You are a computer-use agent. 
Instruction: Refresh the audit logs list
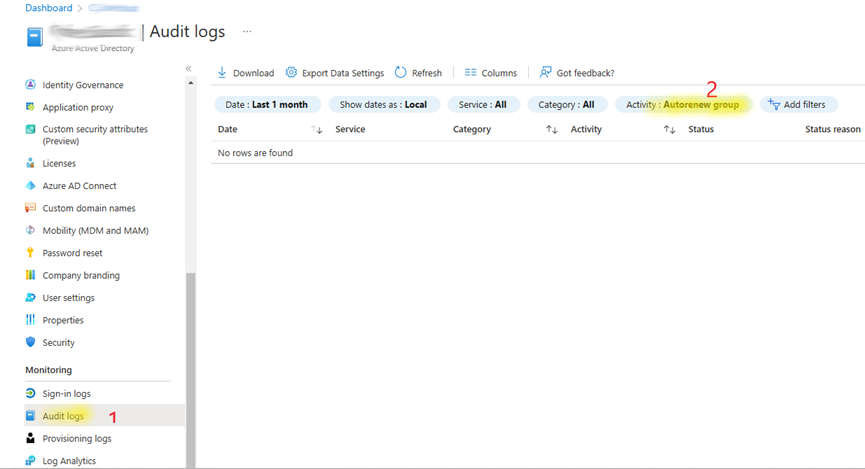pyautogui.click(x=401, y=73)
